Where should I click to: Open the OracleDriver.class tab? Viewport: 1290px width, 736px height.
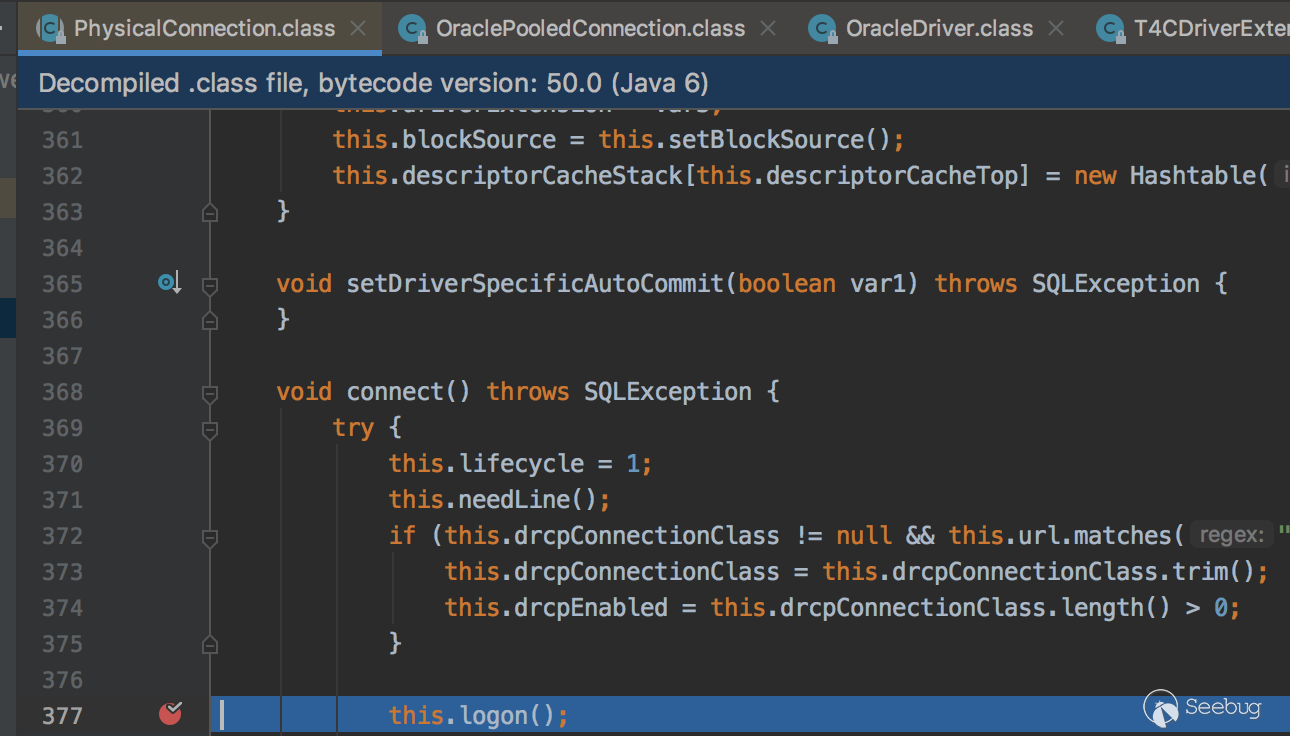939,28
